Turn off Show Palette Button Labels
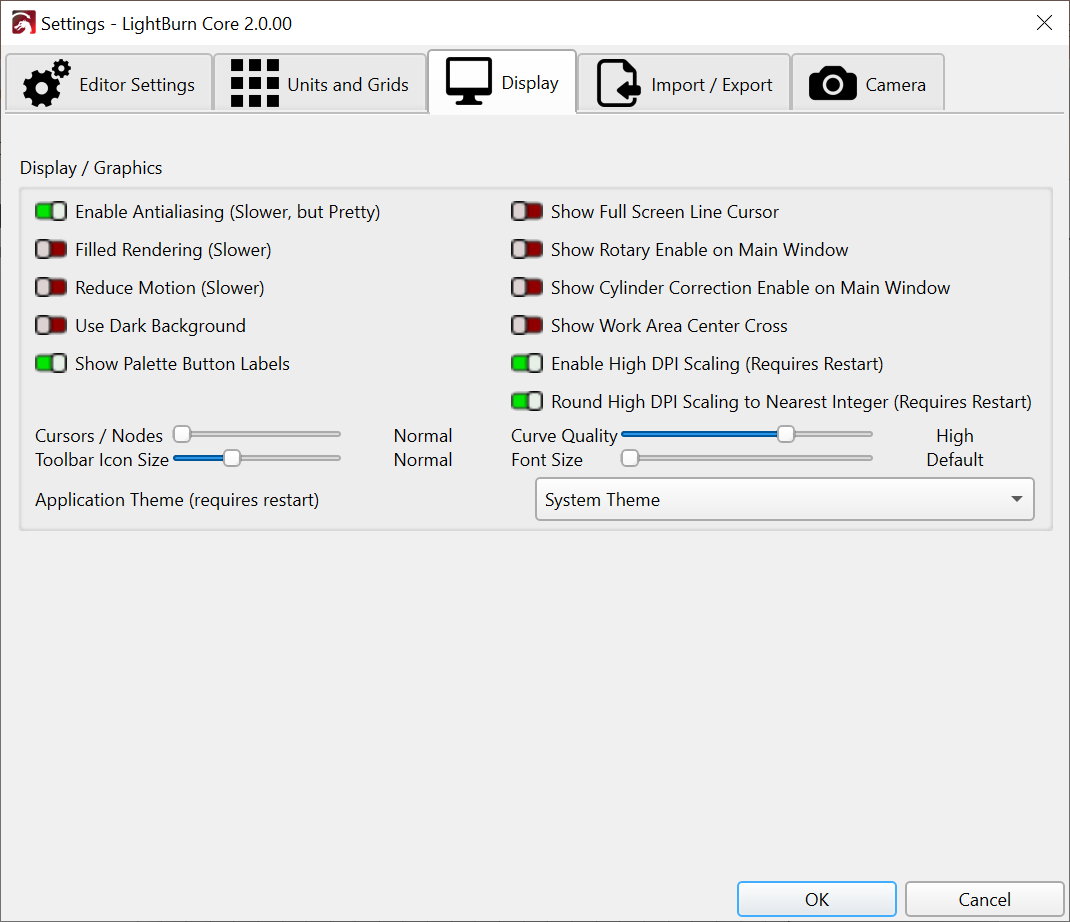 (x=51, y=364)
